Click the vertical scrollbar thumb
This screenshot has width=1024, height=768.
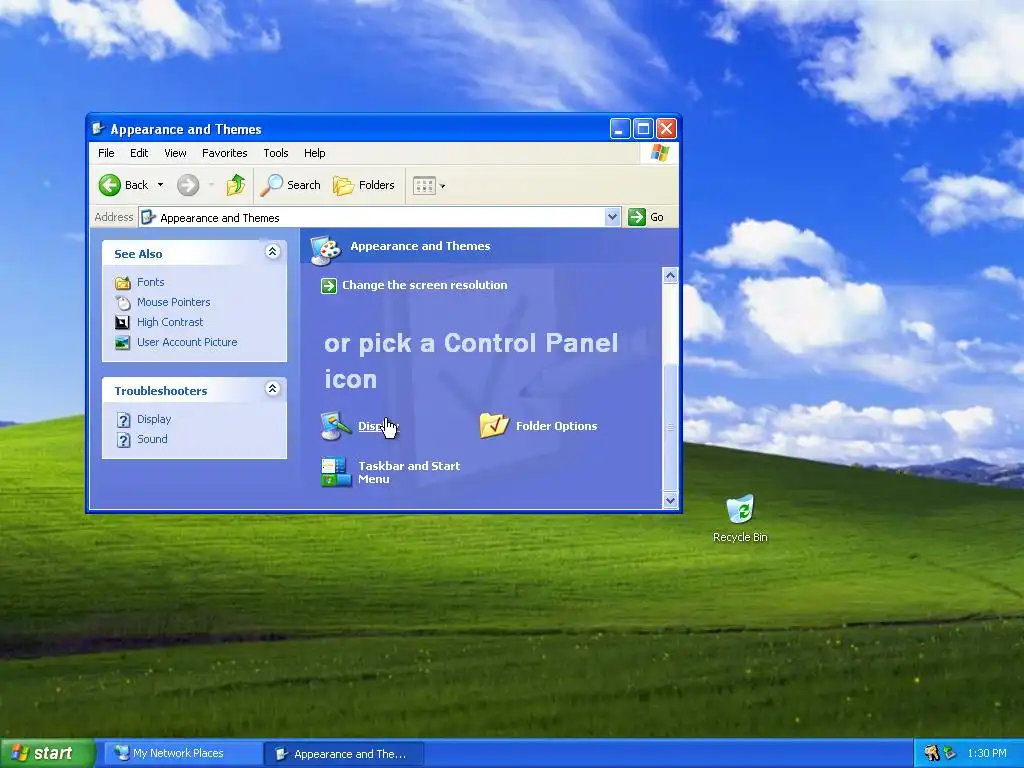coord(670,427)
